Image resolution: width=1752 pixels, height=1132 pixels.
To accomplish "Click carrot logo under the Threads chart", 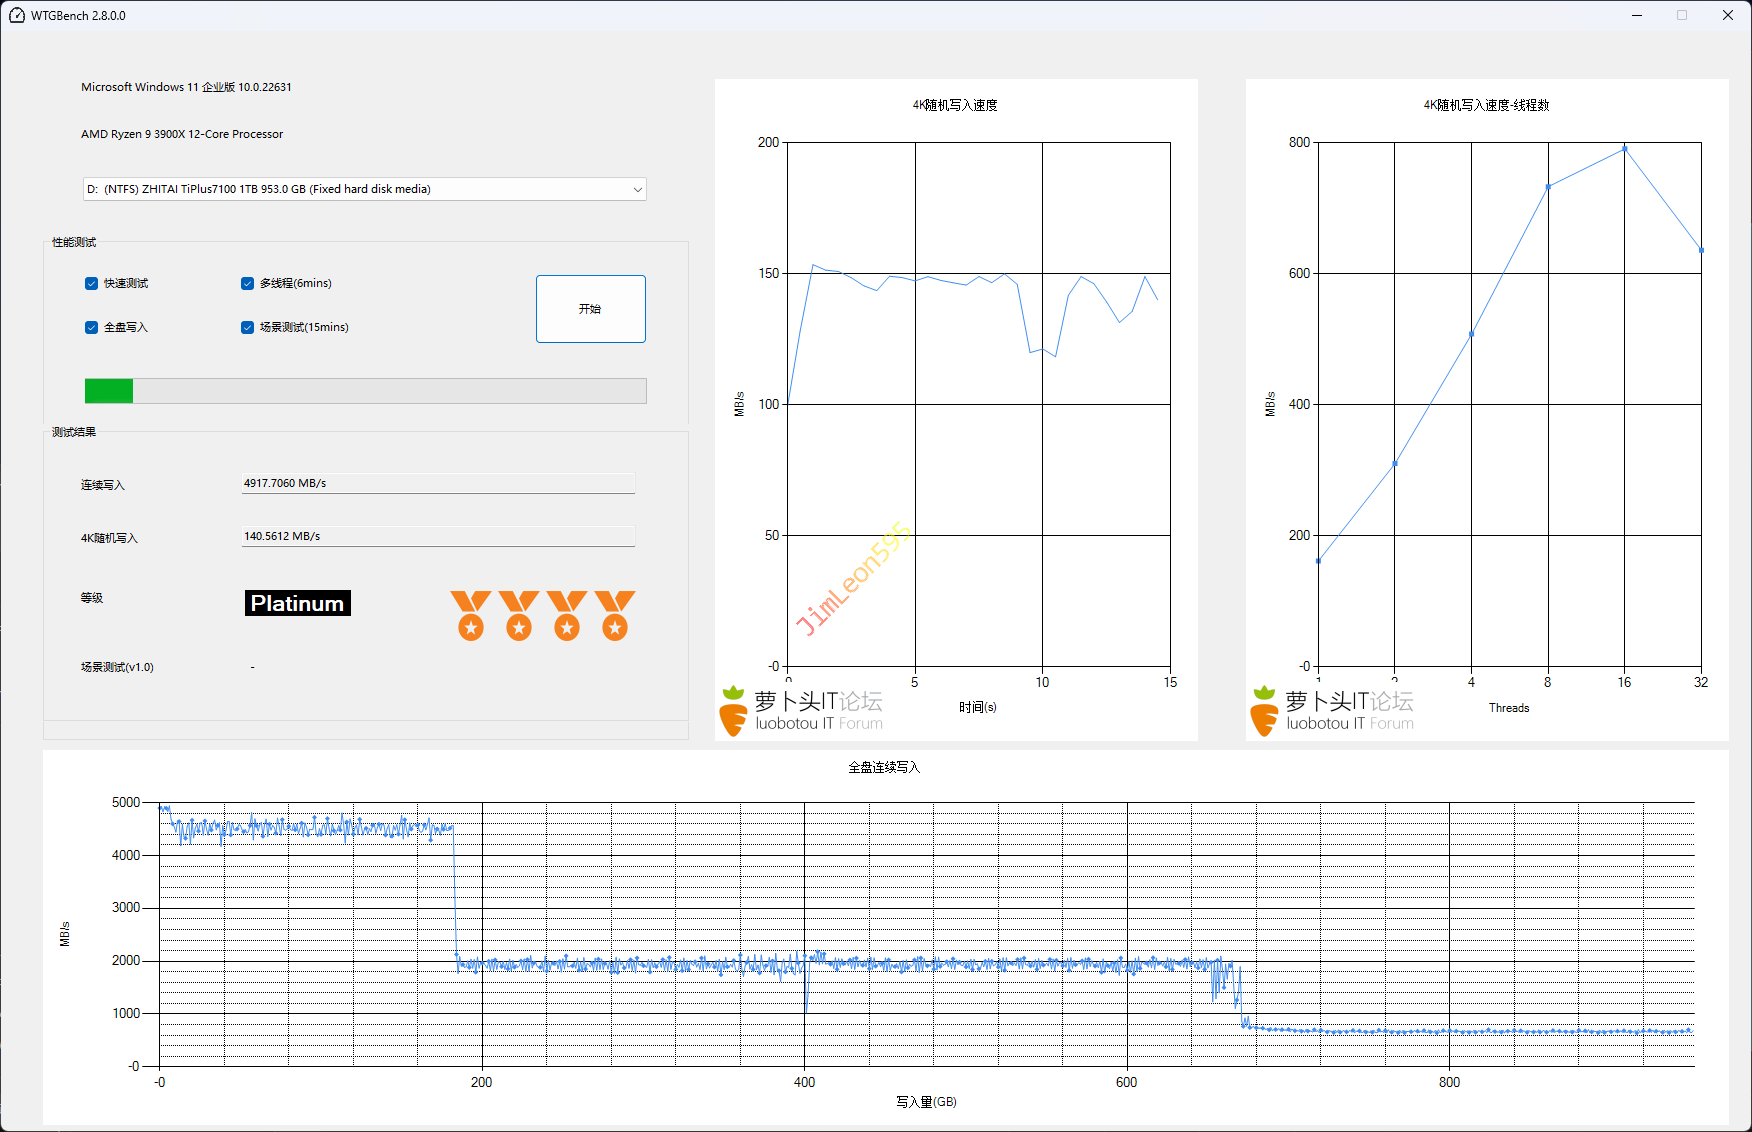I will [1265, 711].
